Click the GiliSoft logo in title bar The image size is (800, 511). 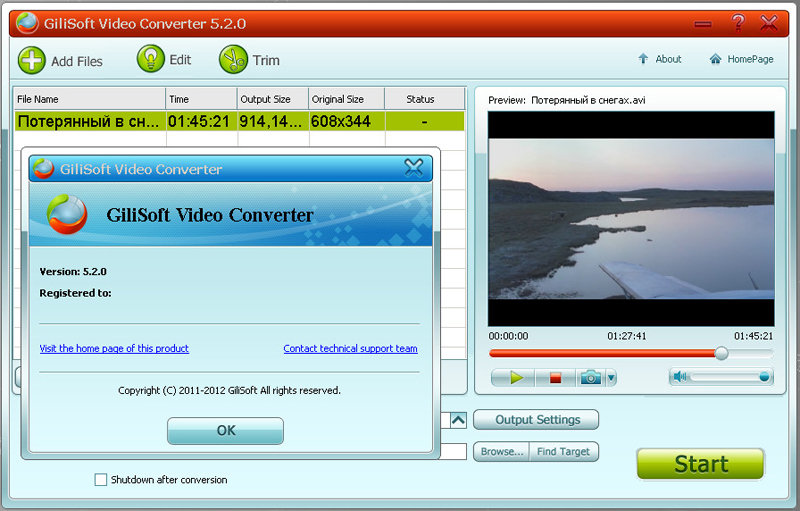pyautogui.click(x=27, y=23)
